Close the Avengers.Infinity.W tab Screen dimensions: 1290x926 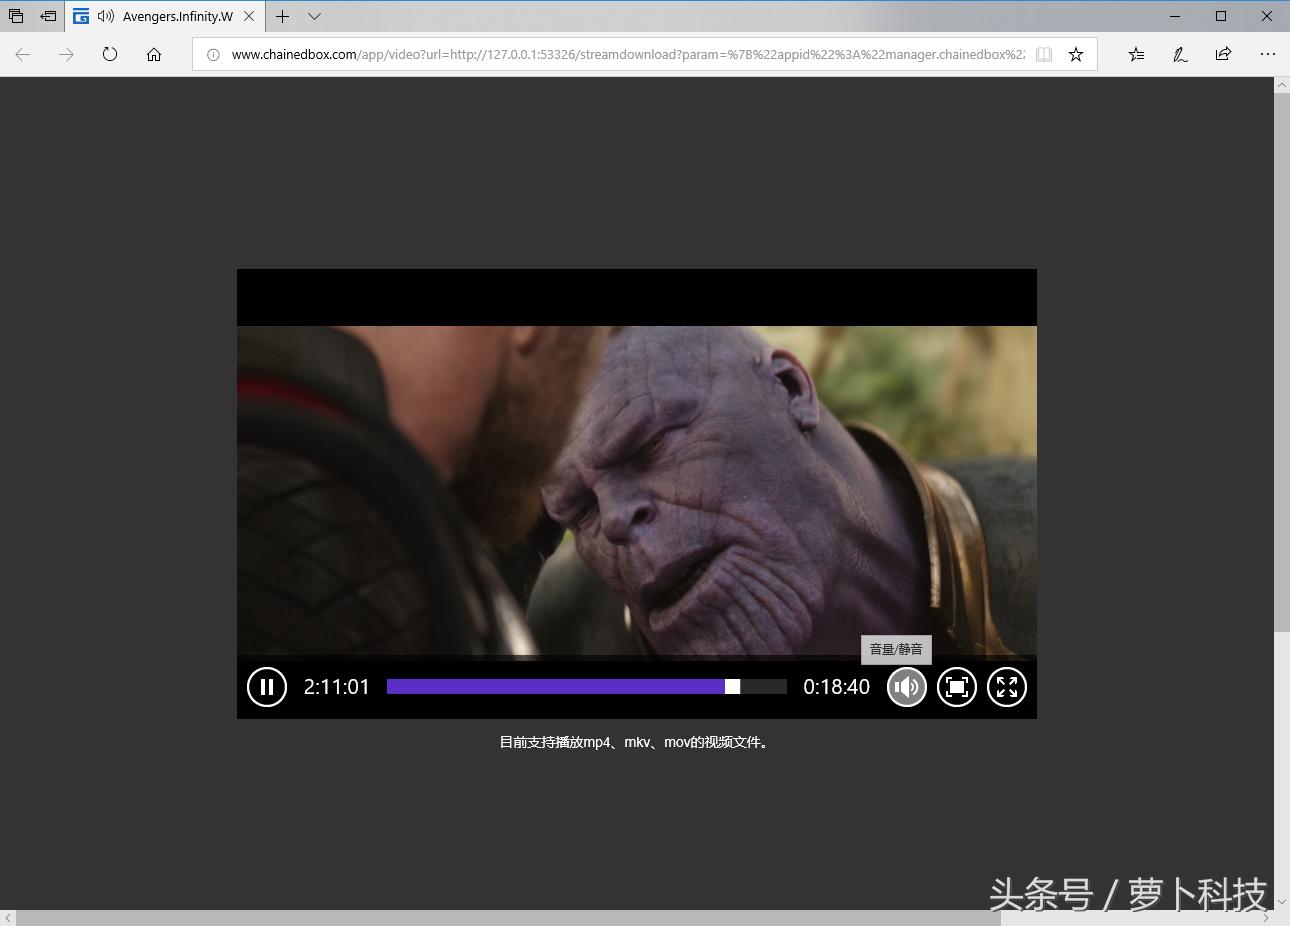coord(249,16)
